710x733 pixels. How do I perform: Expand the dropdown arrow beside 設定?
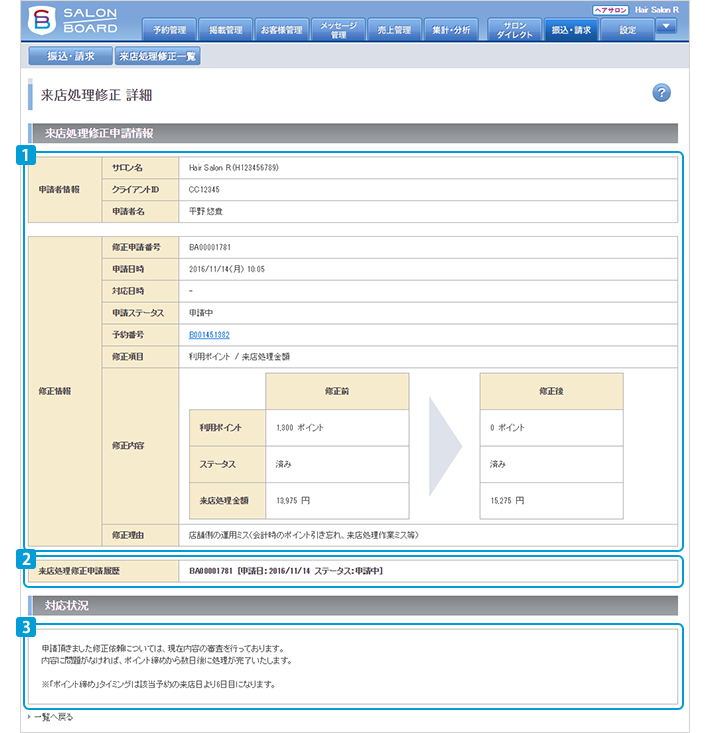(x=666, y=27)
